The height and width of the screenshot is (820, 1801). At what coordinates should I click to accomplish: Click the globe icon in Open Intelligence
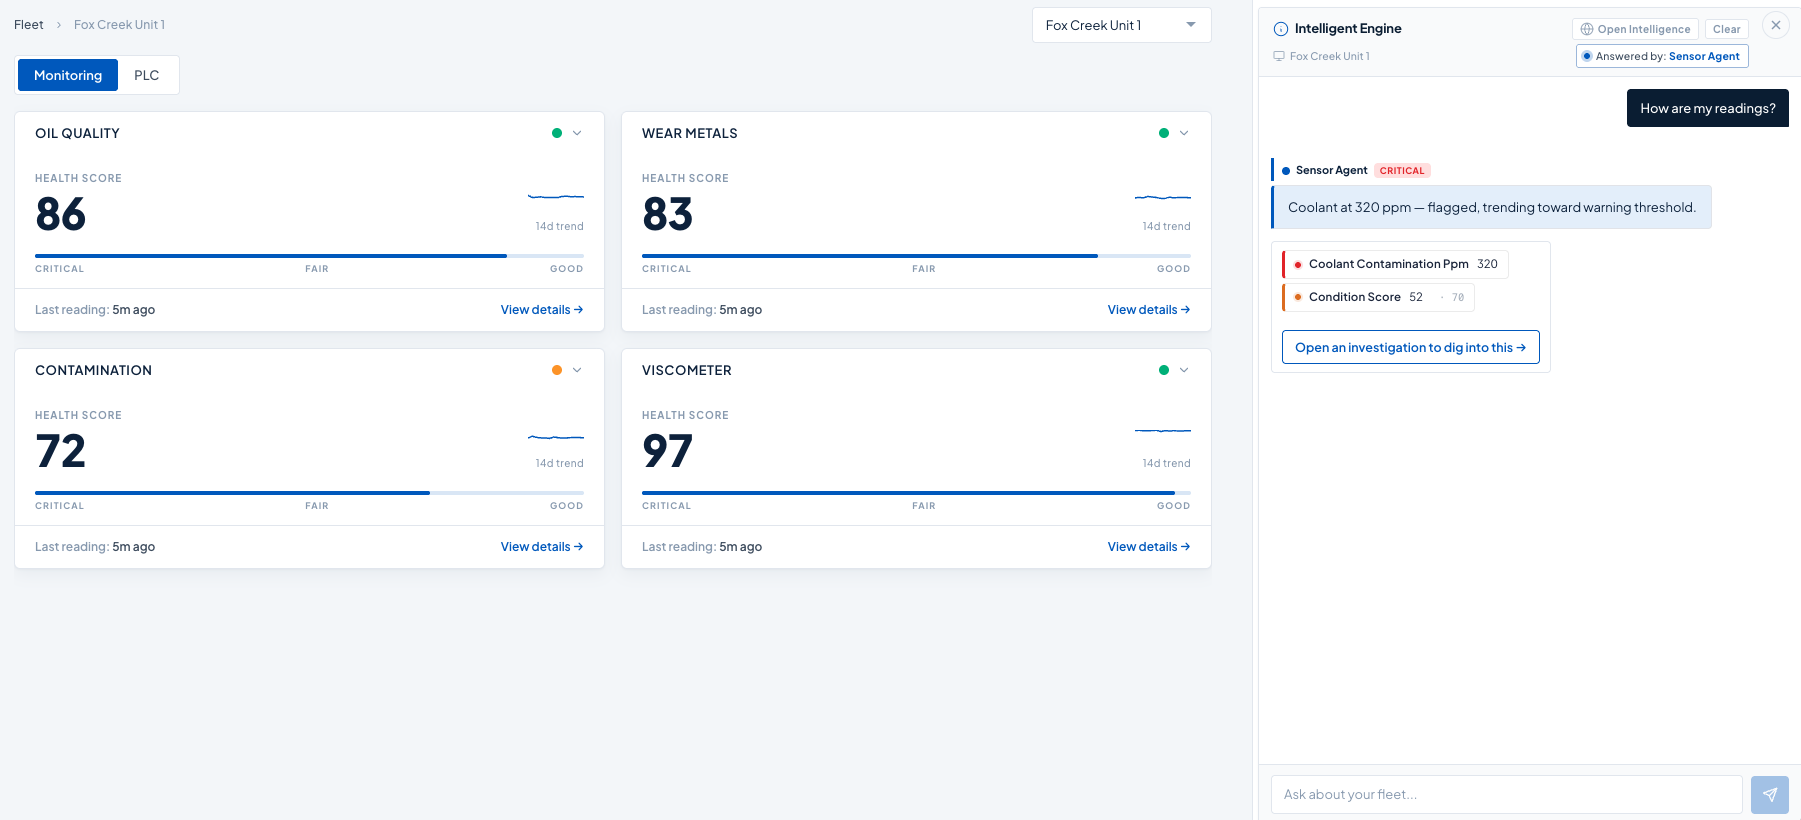point(1587,29)
